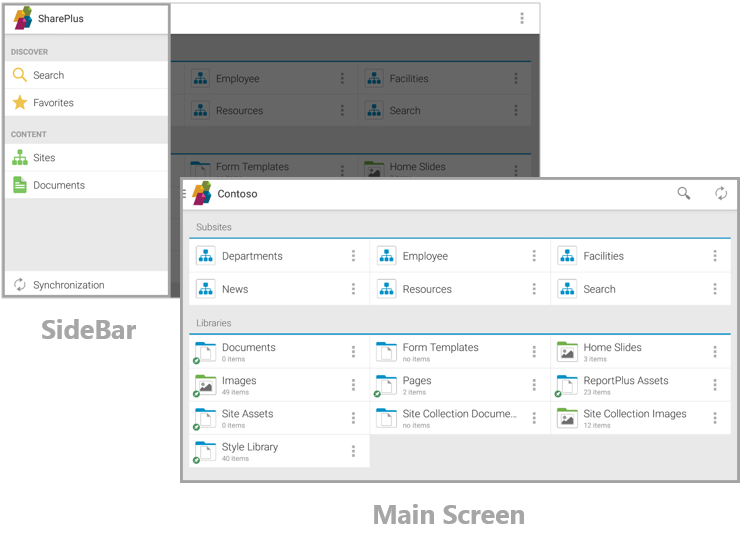
Task: Open the Site Collection Images library
Action: tap(634, 414)
